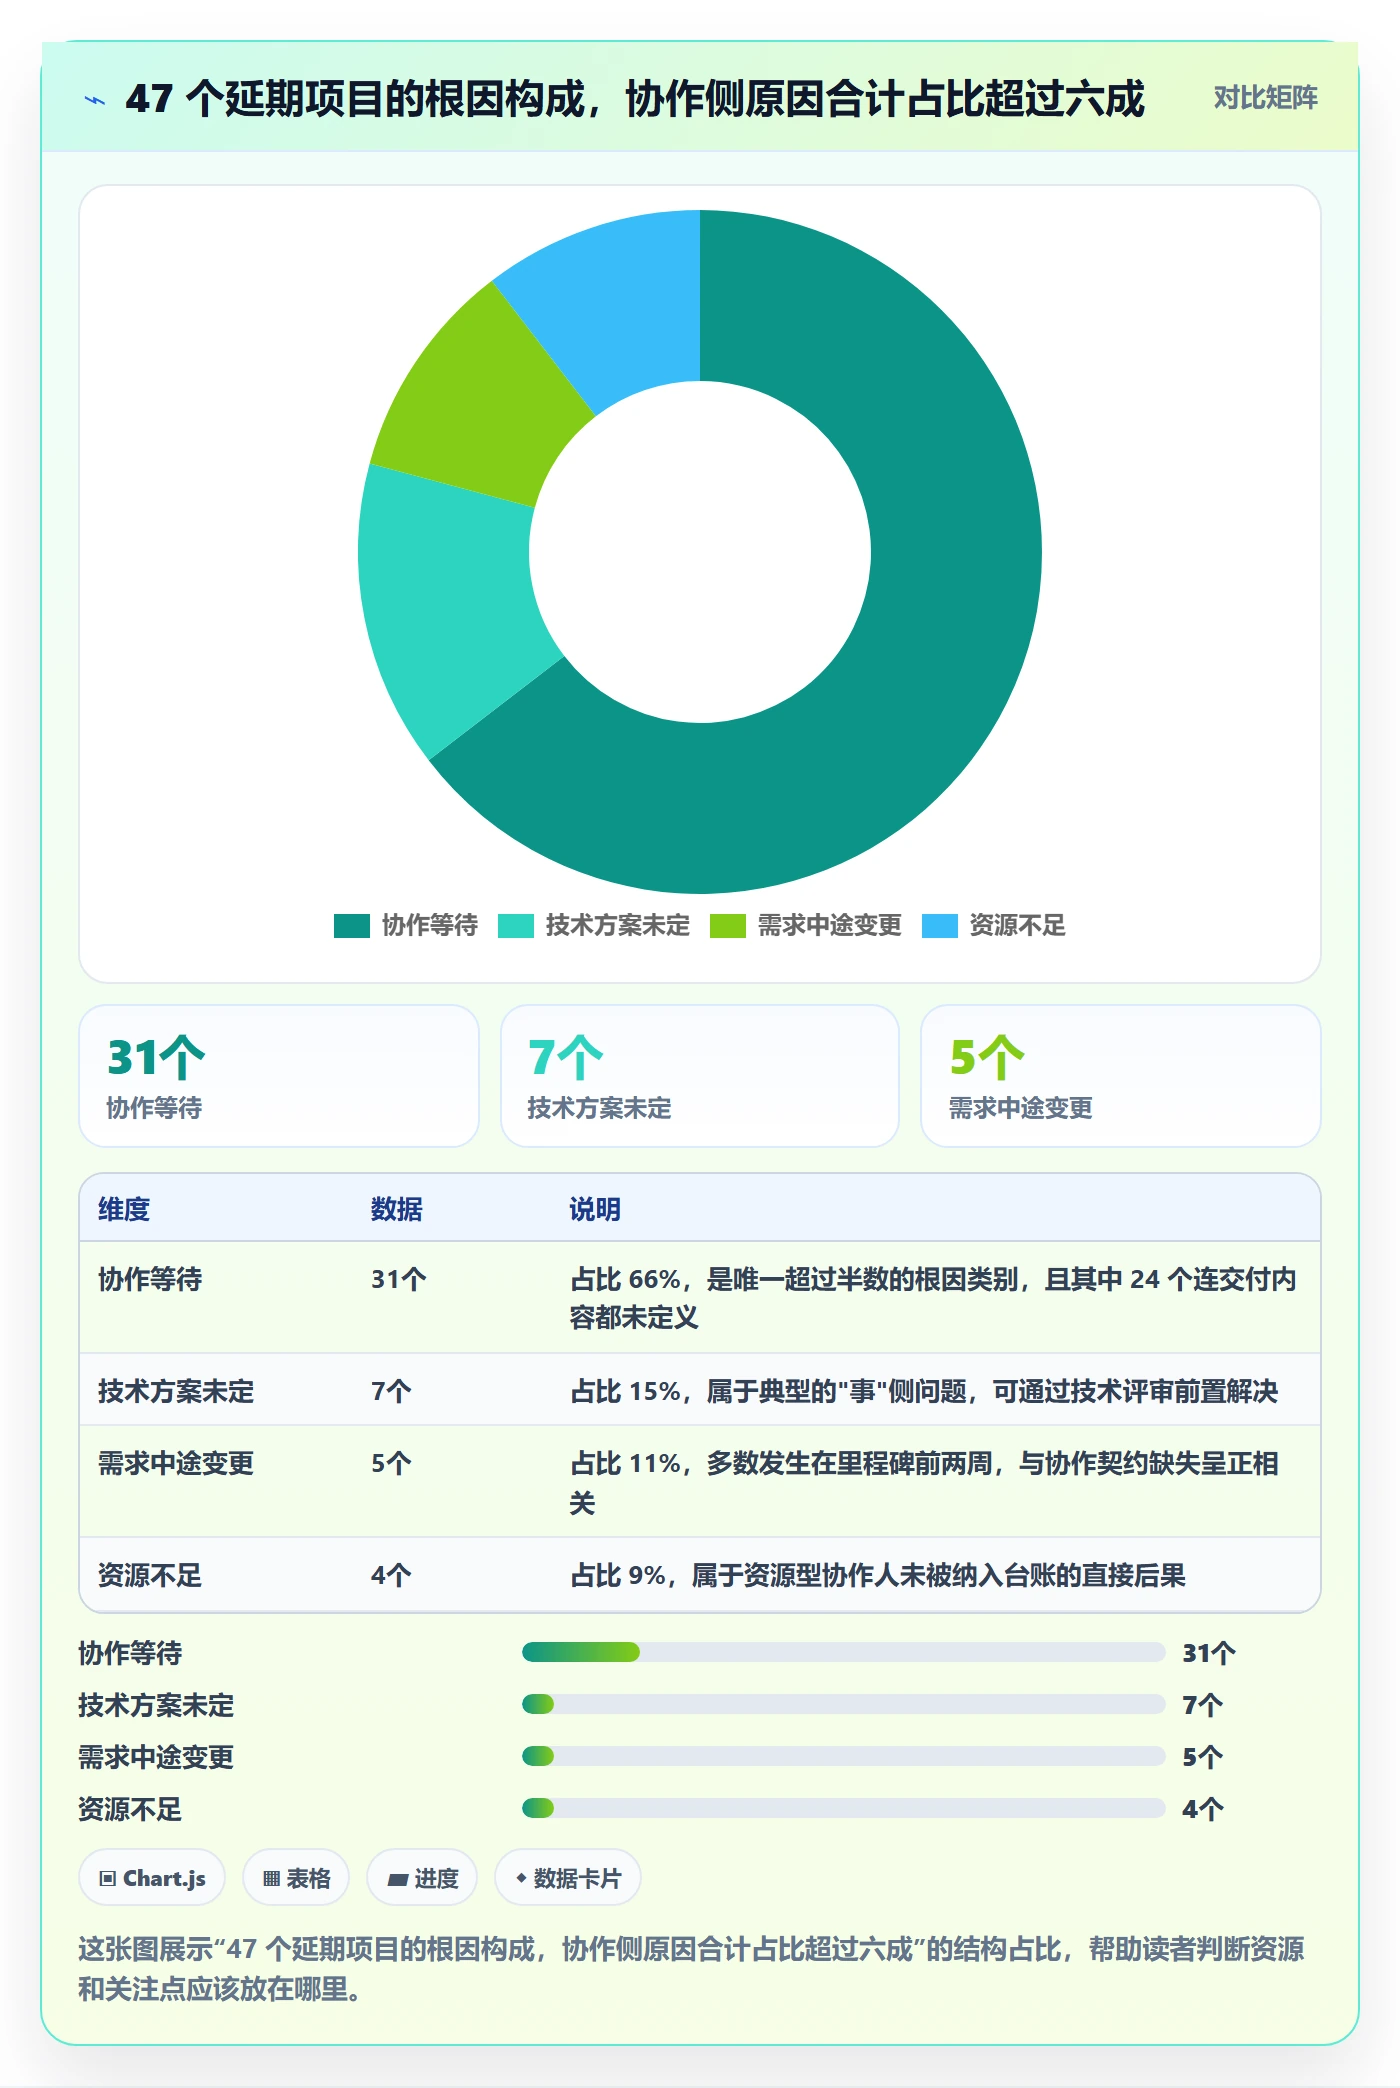Toggle 协作等待 legend color swatch

tap(352, 926)
